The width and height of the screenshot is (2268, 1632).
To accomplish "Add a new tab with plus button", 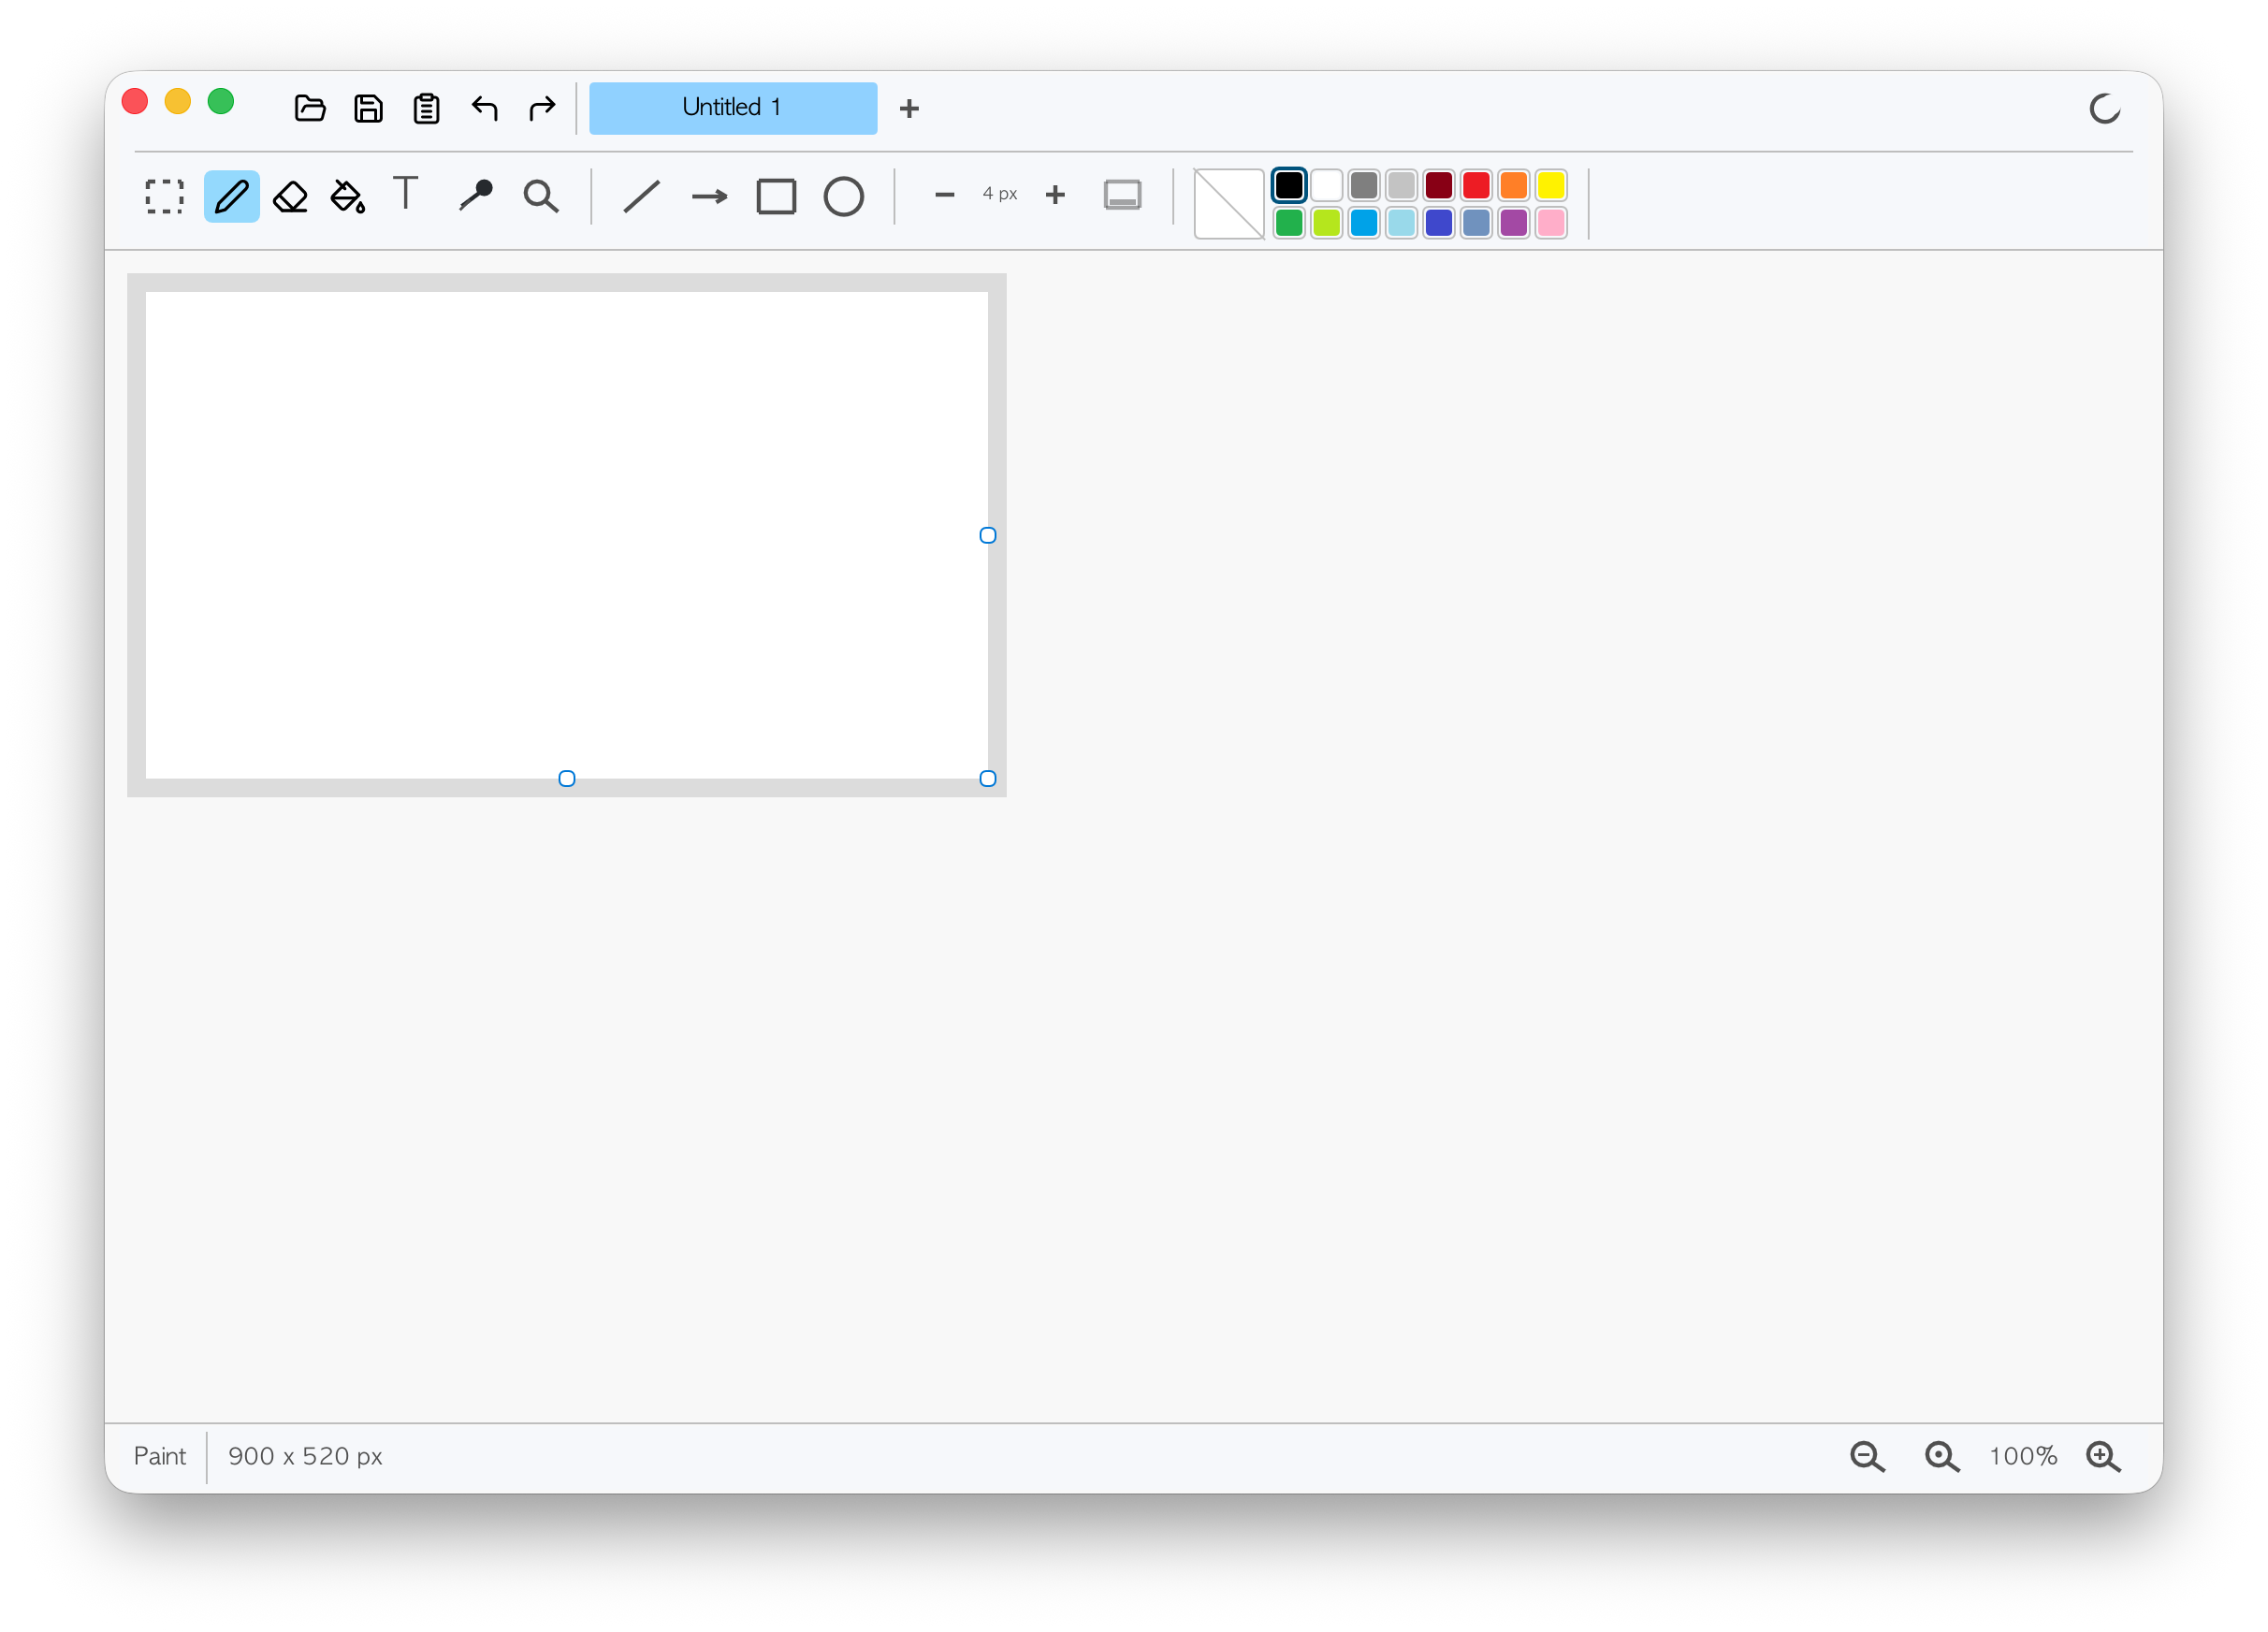I will pyautogui.click(x=909, y=108).
